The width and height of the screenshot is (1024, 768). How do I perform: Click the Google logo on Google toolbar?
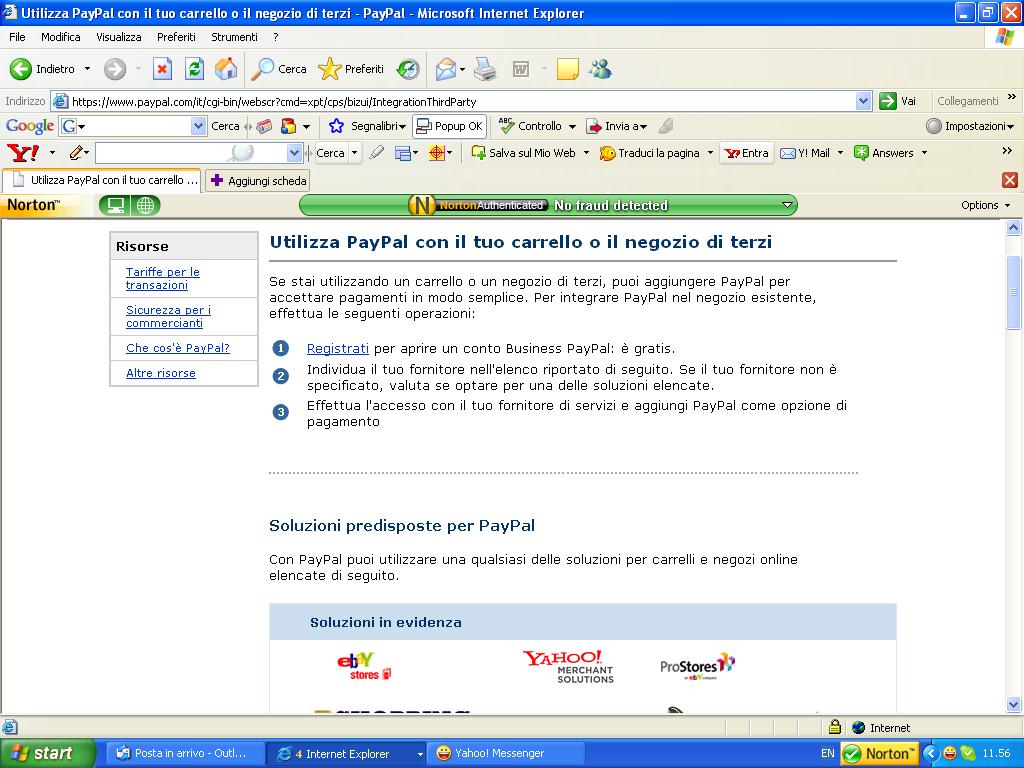[x=29, y=126]
